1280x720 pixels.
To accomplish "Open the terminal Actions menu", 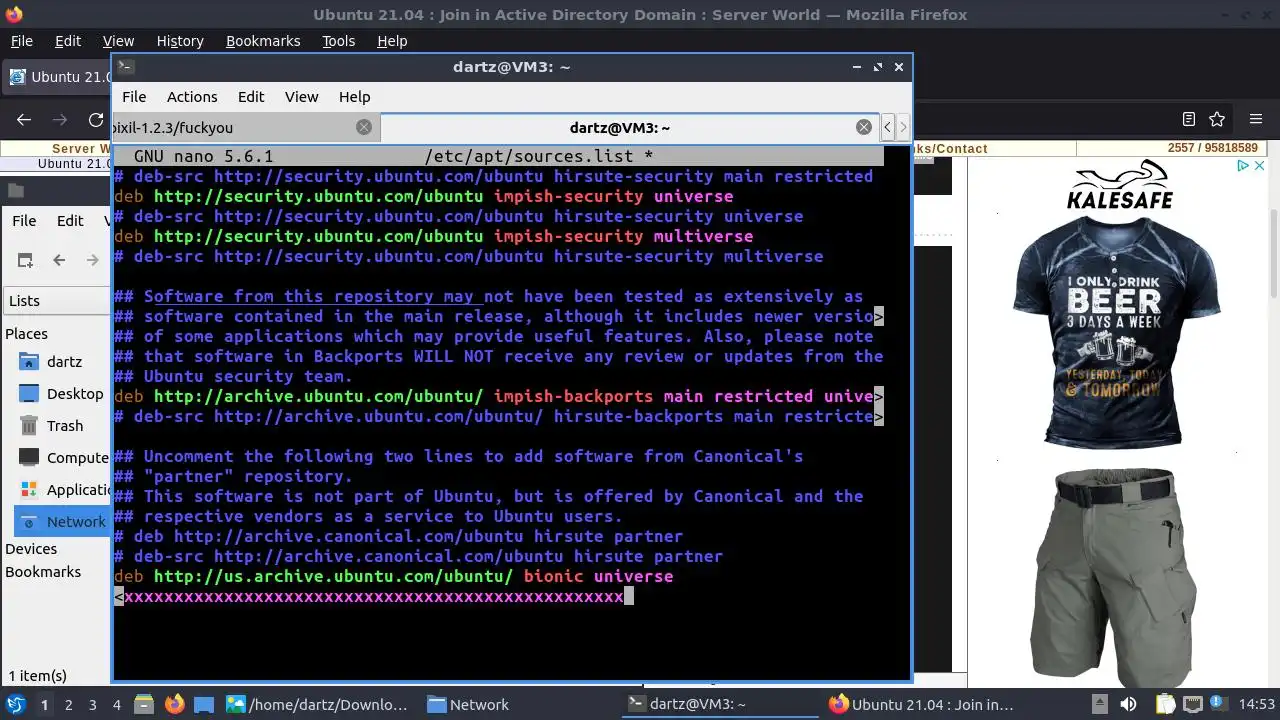I will 192,97.
